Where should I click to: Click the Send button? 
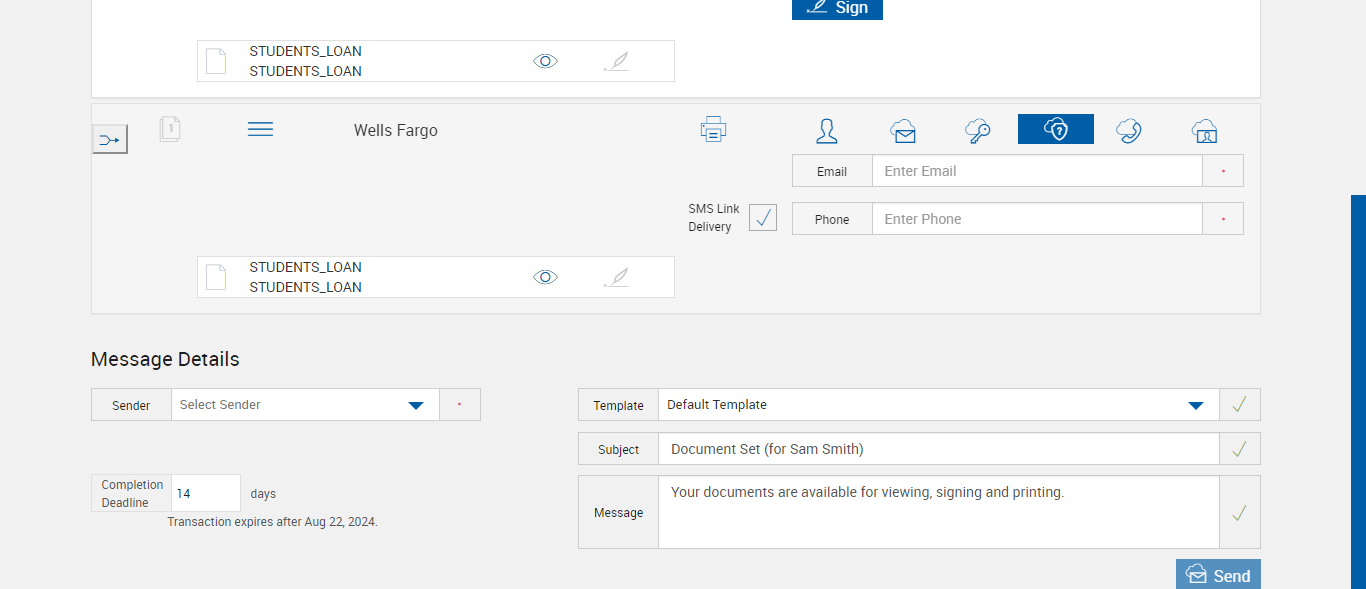tap(1218, 575)
